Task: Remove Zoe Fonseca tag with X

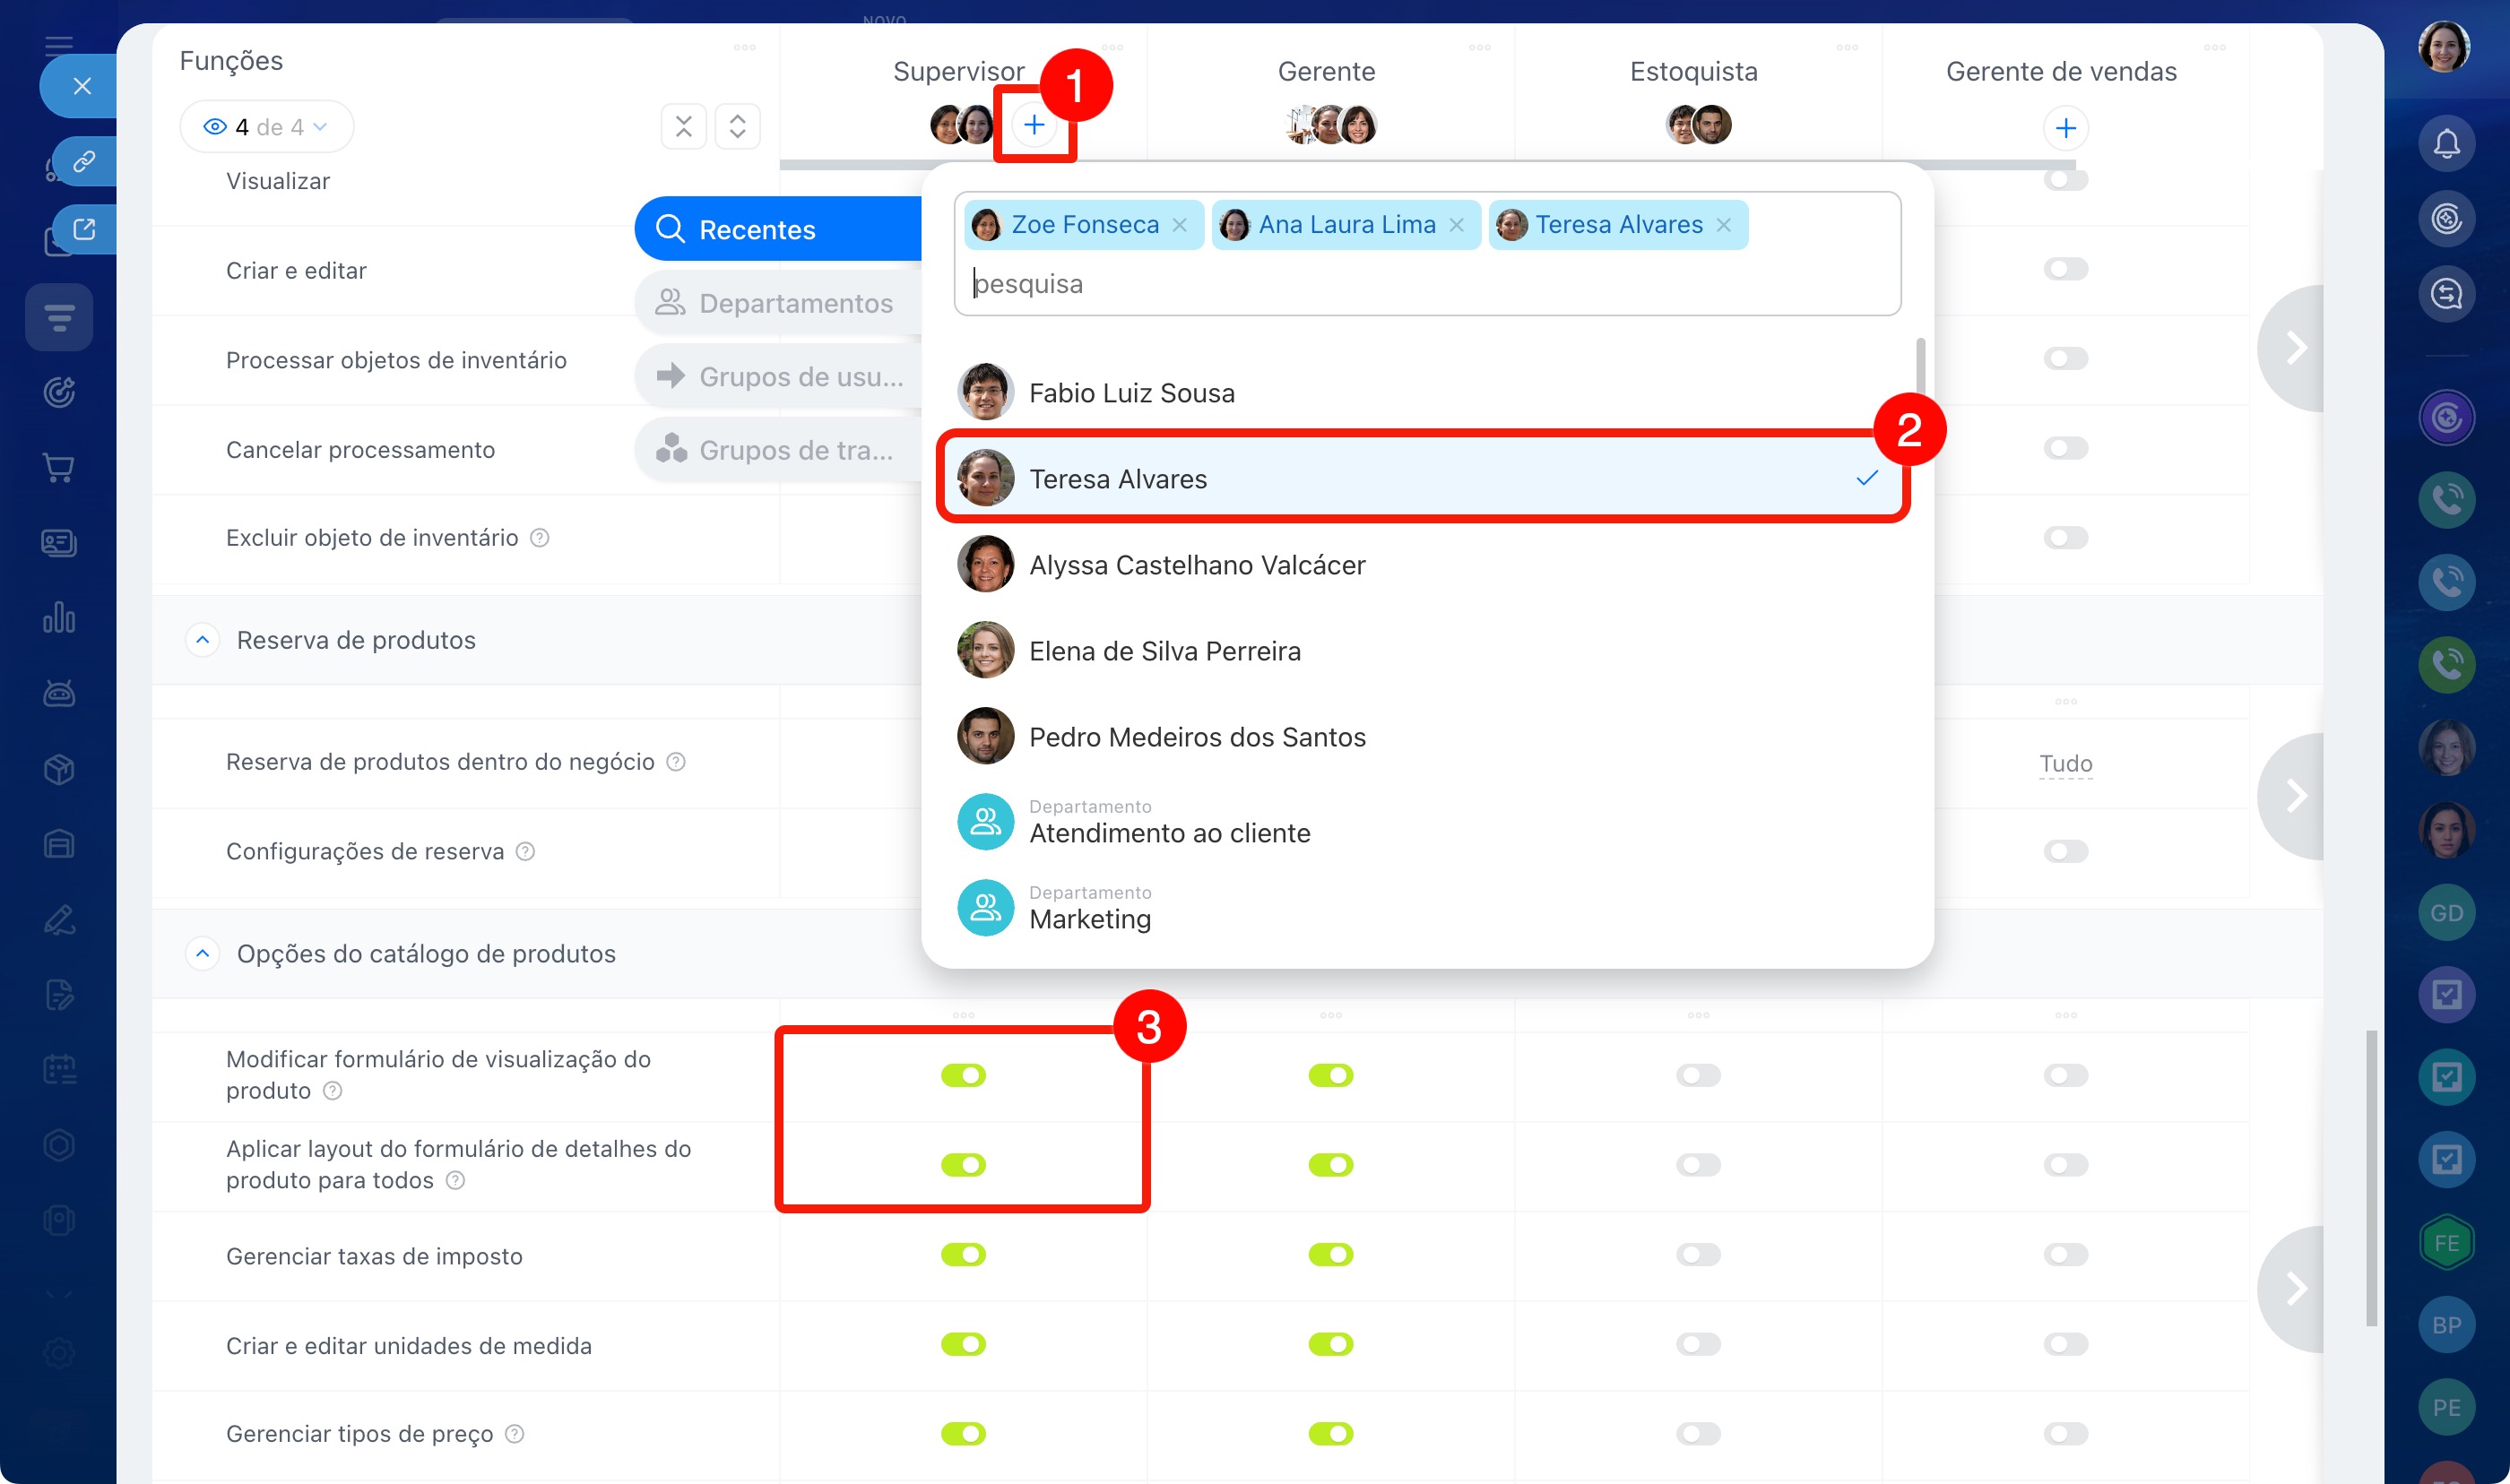Action: 1180,225
